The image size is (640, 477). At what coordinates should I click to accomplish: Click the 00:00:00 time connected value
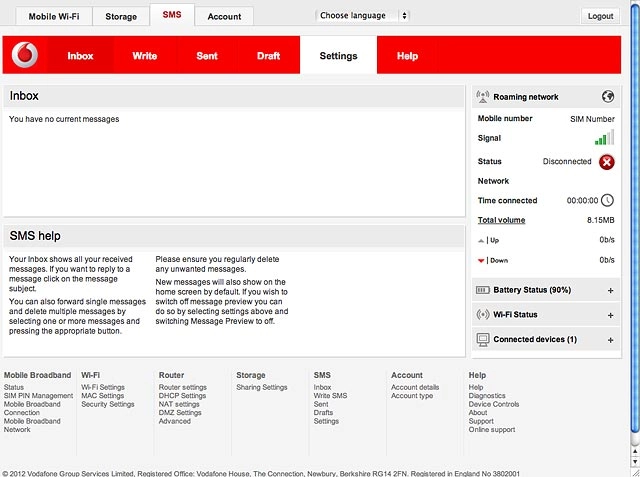tap(582, 200)
